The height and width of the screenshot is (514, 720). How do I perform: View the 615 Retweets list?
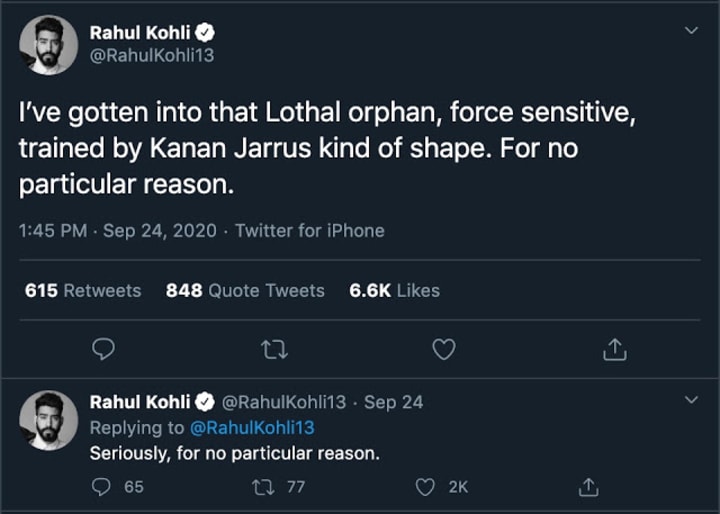[83, 290]
